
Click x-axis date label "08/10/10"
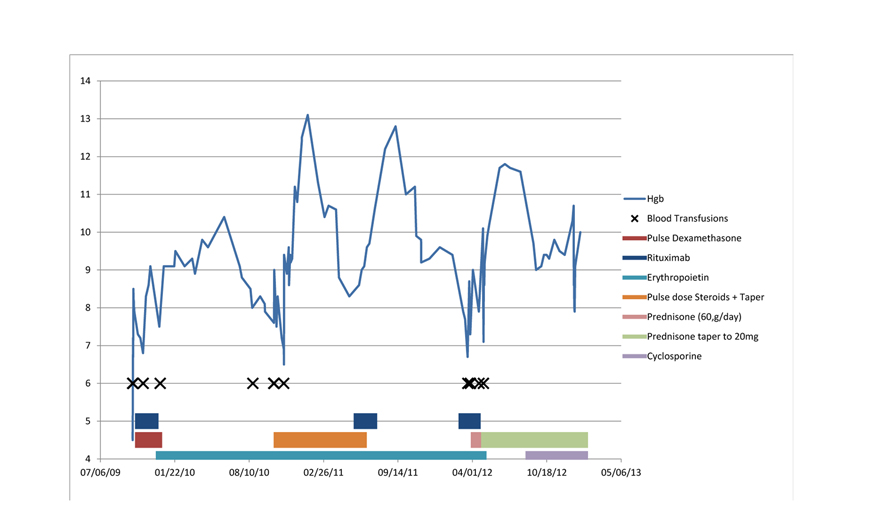(249, 473)
